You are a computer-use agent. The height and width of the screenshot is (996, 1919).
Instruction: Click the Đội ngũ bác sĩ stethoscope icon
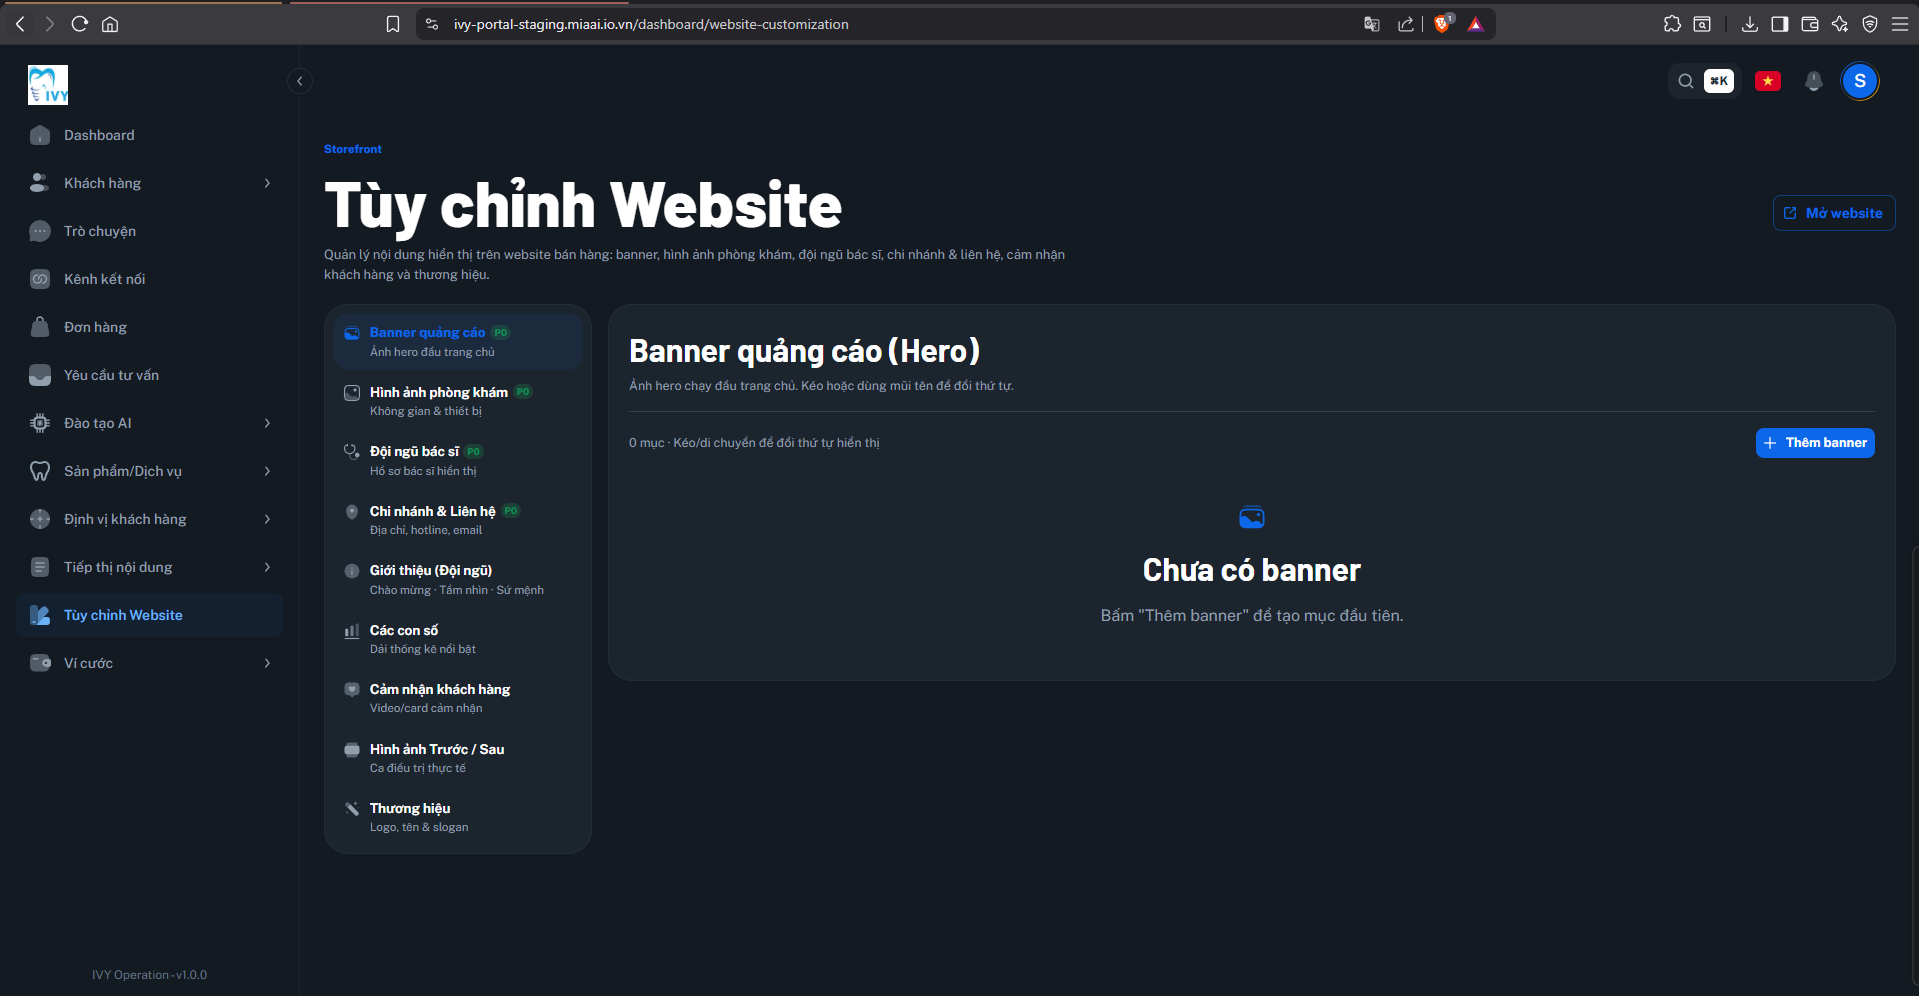(352, 452)
